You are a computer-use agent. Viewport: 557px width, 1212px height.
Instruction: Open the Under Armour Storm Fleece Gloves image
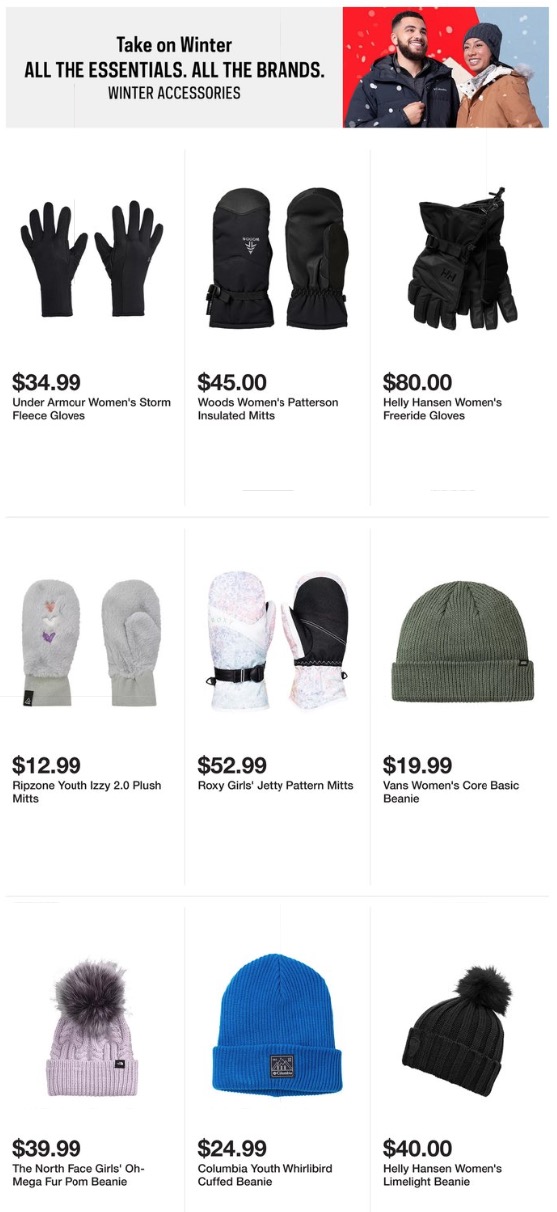pos(93,259)
